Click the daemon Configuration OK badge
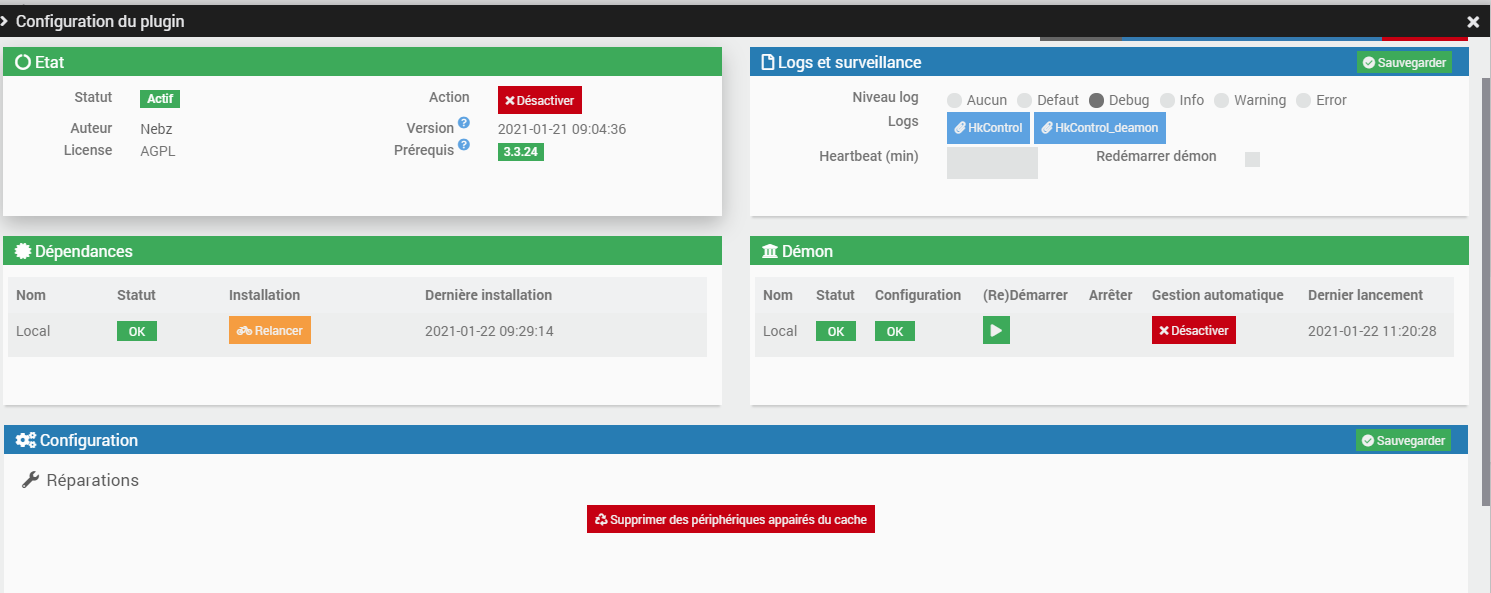Viewport: 1491px width, 593px height. click(x=895, y=331)
